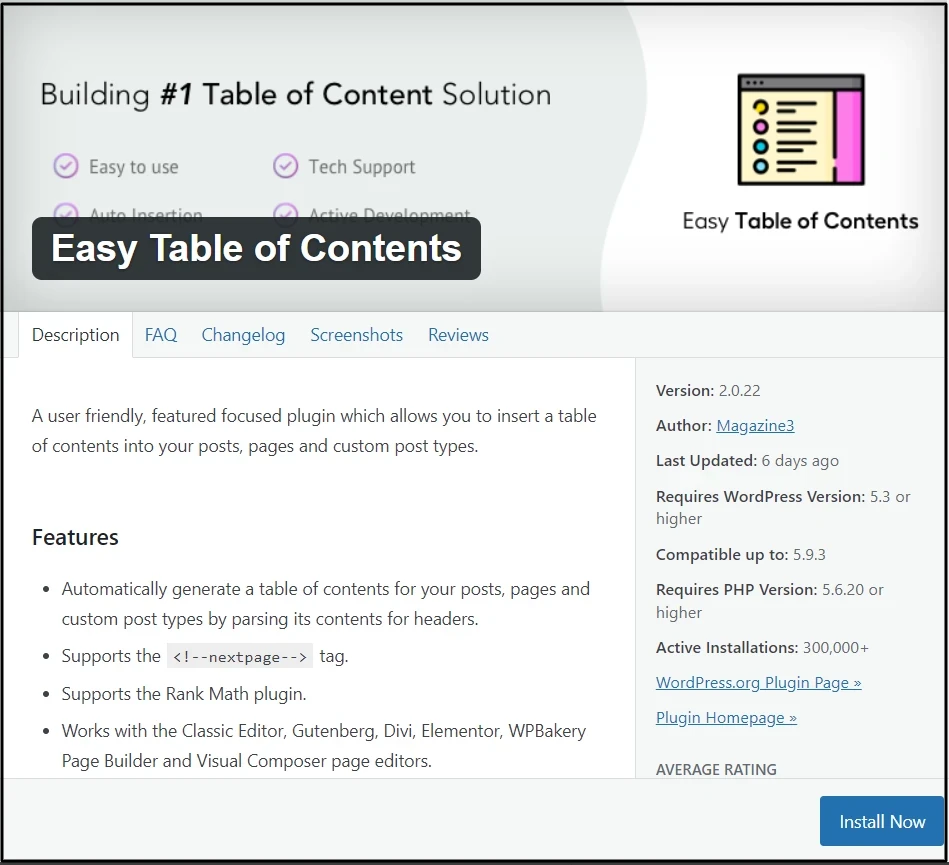Click the checkmark icon beside Tech Support
Image resolution: width=949 pixels, height=865 pixels.
pyautogui.click(x=286, y=166)
